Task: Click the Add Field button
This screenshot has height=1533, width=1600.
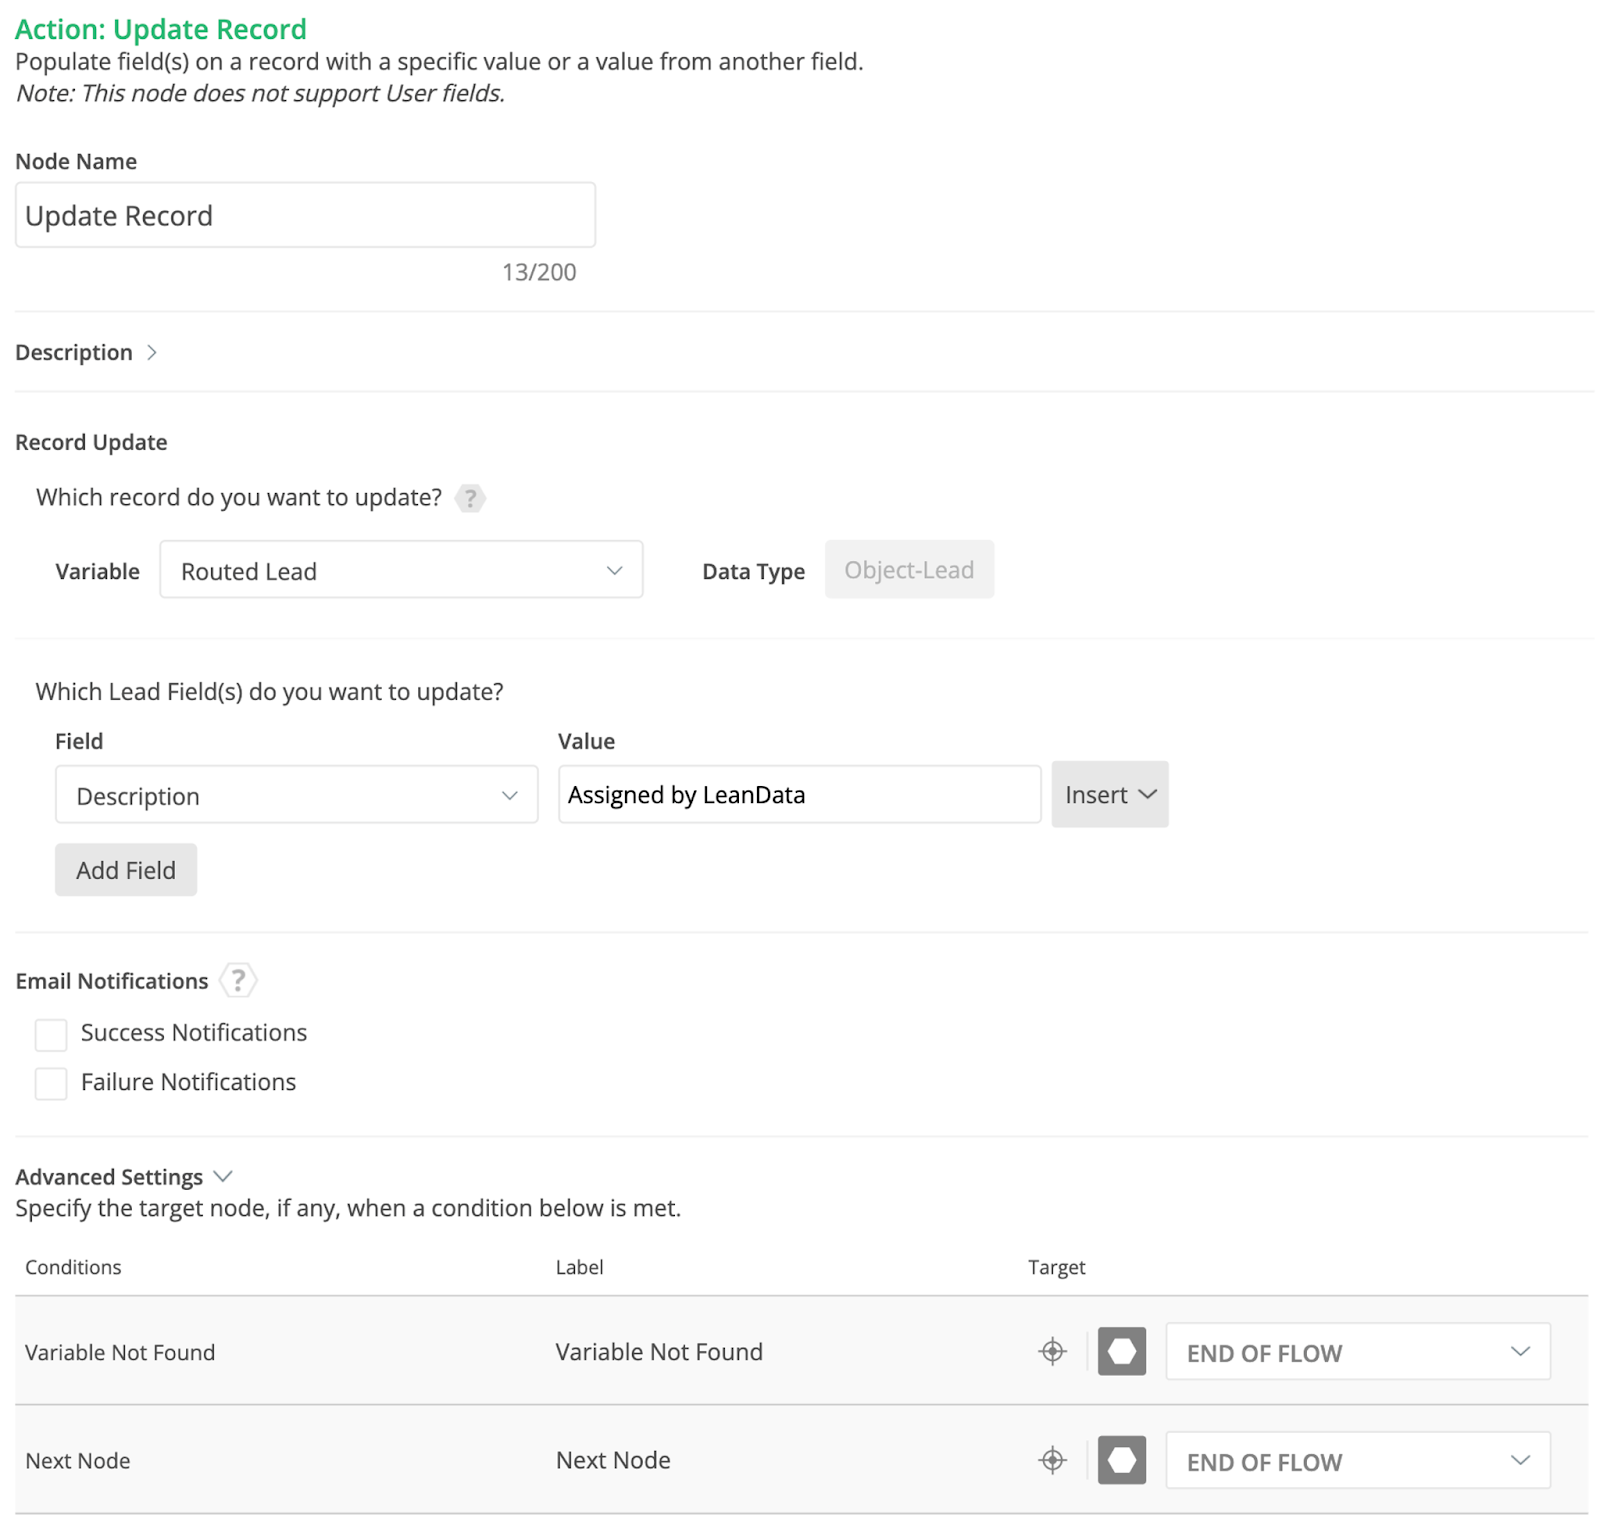Action: tap(126, 870)
